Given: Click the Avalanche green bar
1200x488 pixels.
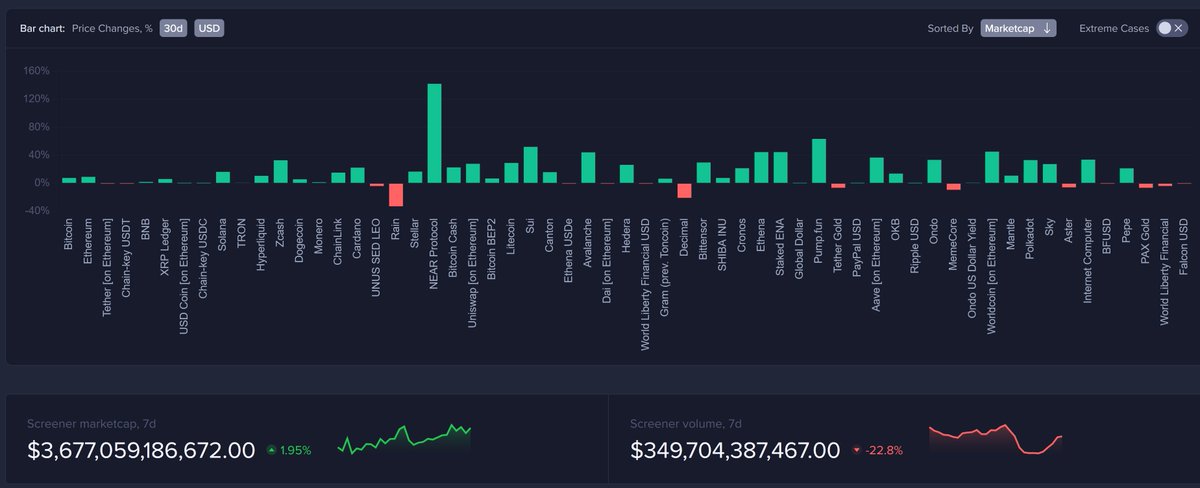Looking at the screenshot, I should [588, 167].
